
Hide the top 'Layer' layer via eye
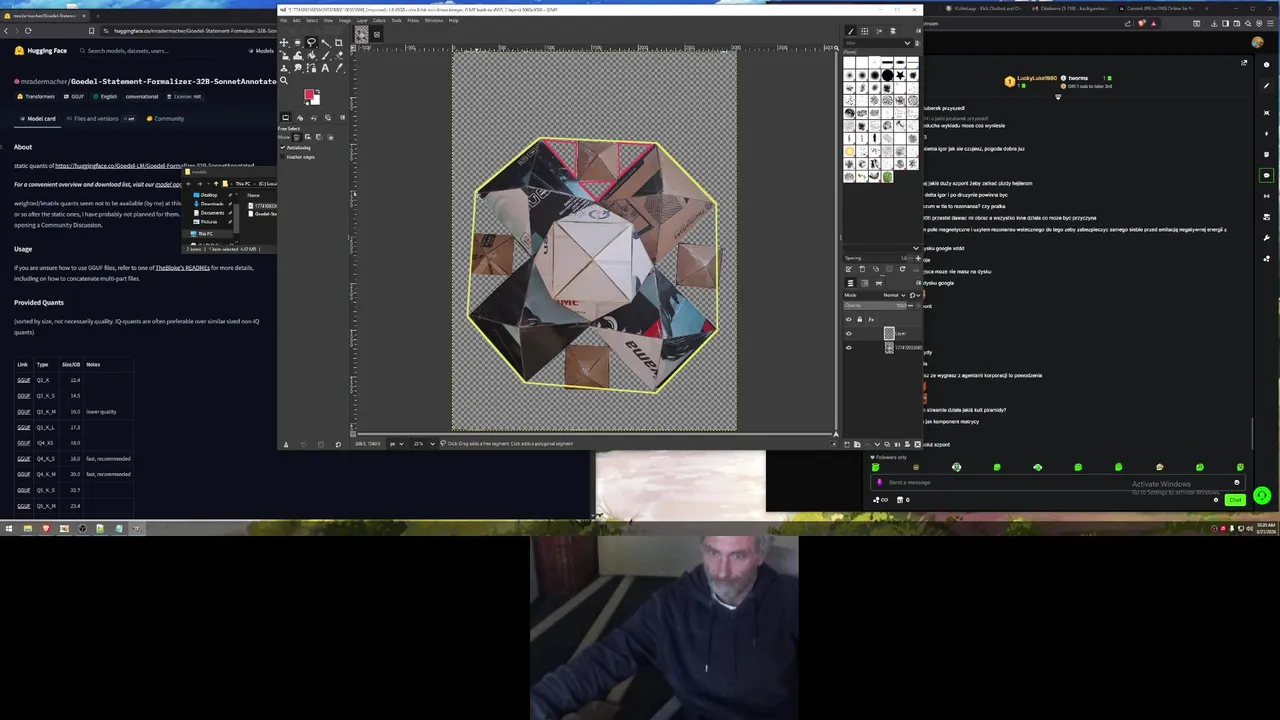coord(849,334)
